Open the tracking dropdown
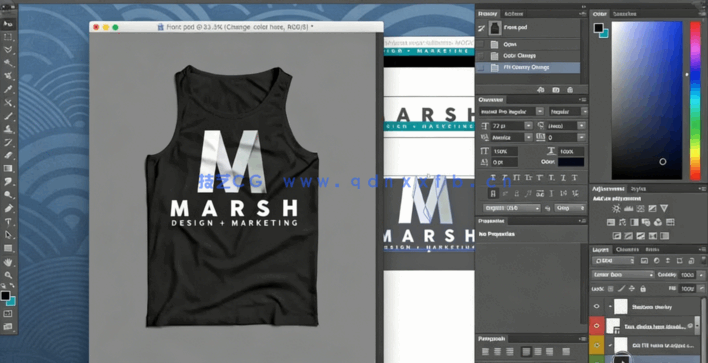 click(x=582, y=137)
